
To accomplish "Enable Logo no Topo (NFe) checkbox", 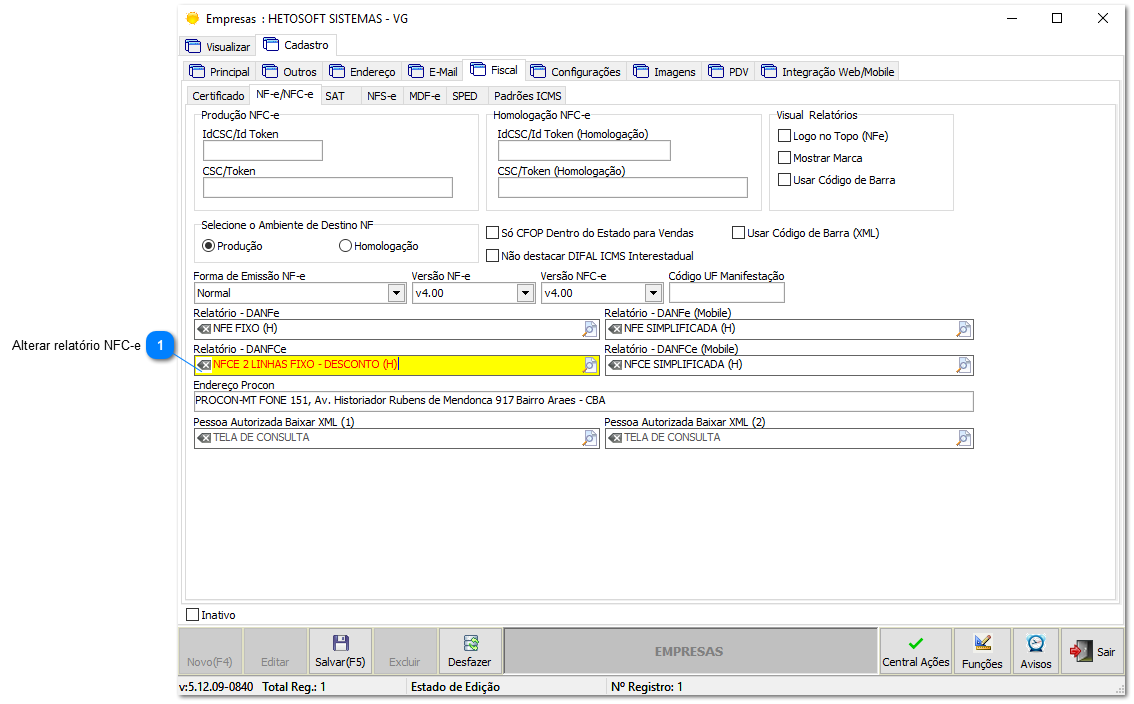I will coord(785,136).
